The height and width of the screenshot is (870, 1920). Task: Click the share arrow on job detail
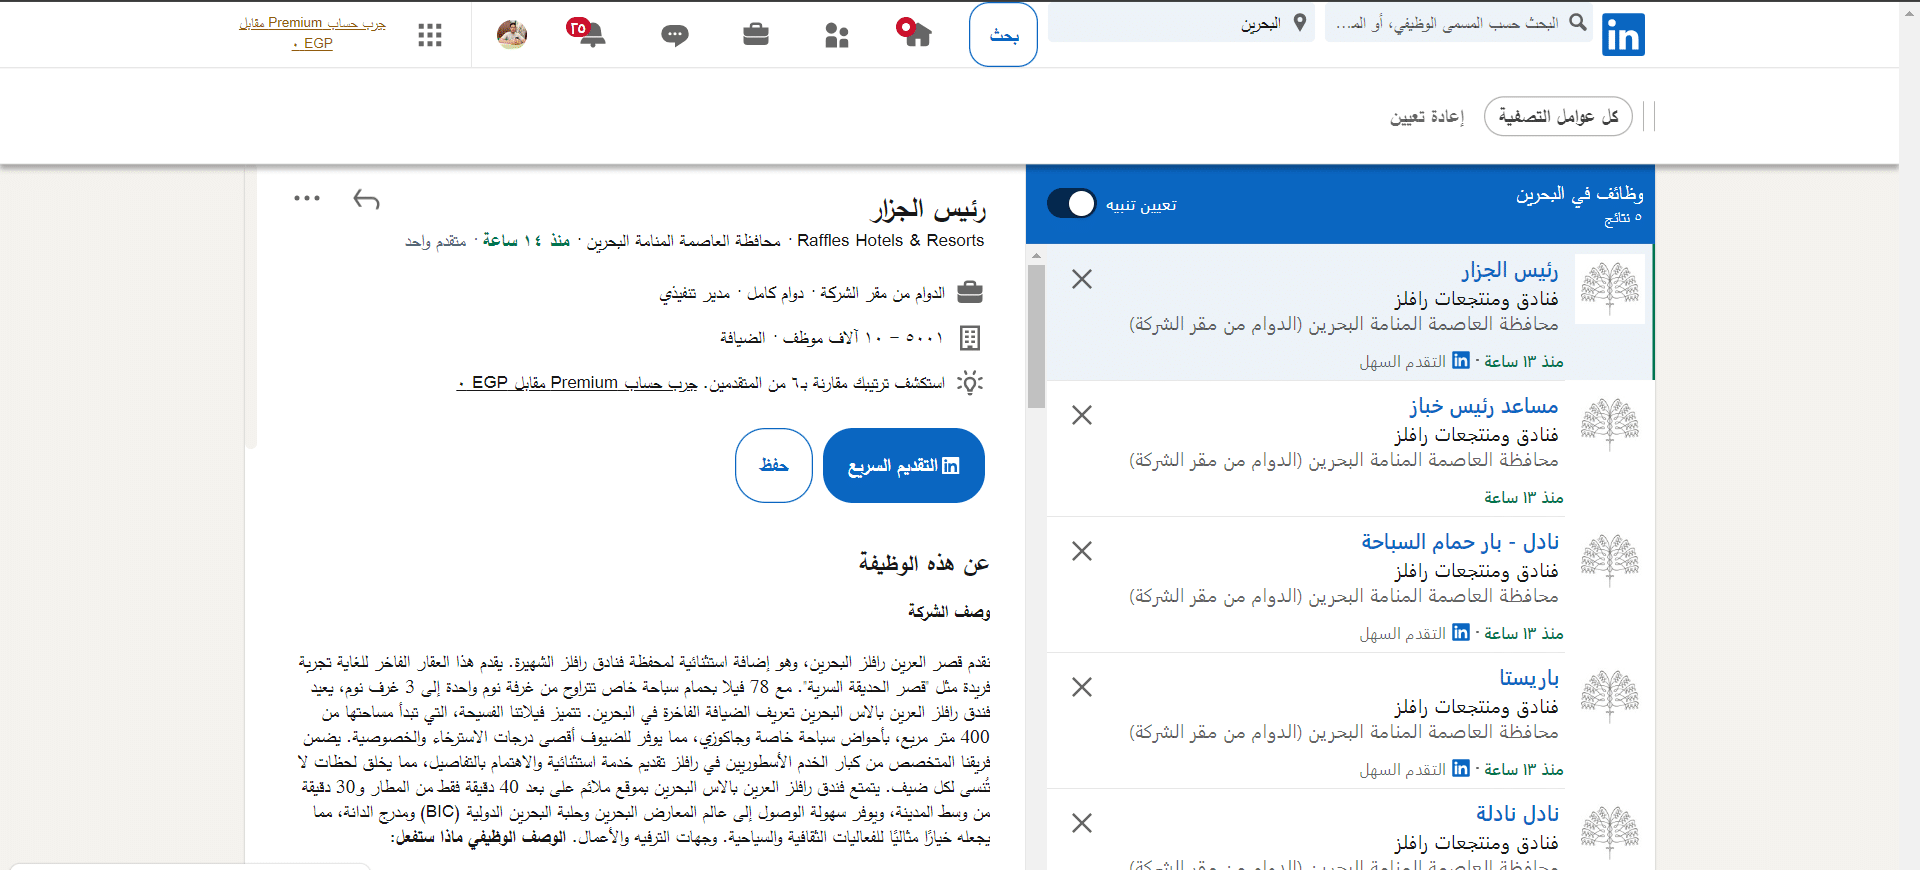click(x=366, y=200)
